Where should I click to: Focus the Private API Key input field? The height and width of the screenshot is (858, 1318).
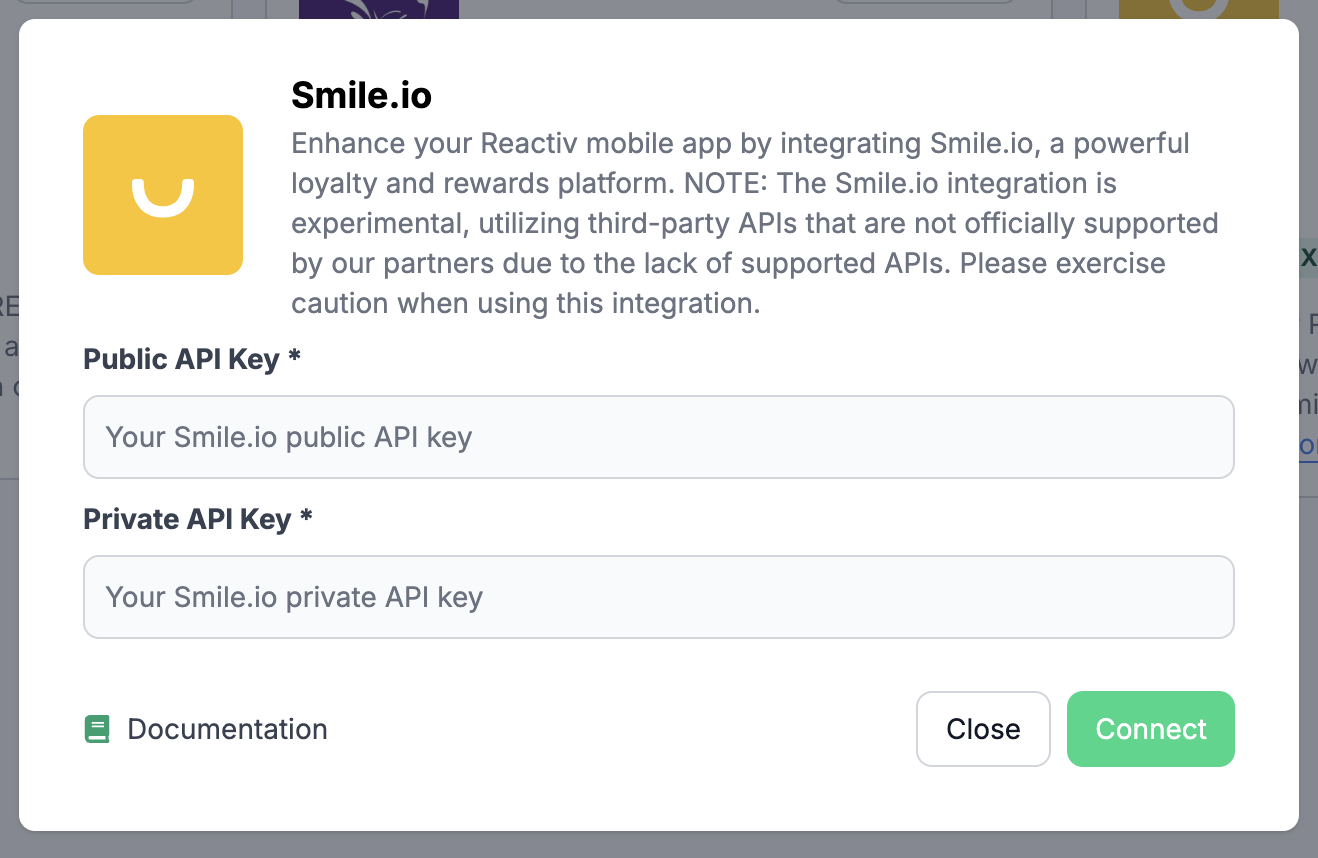658,597
